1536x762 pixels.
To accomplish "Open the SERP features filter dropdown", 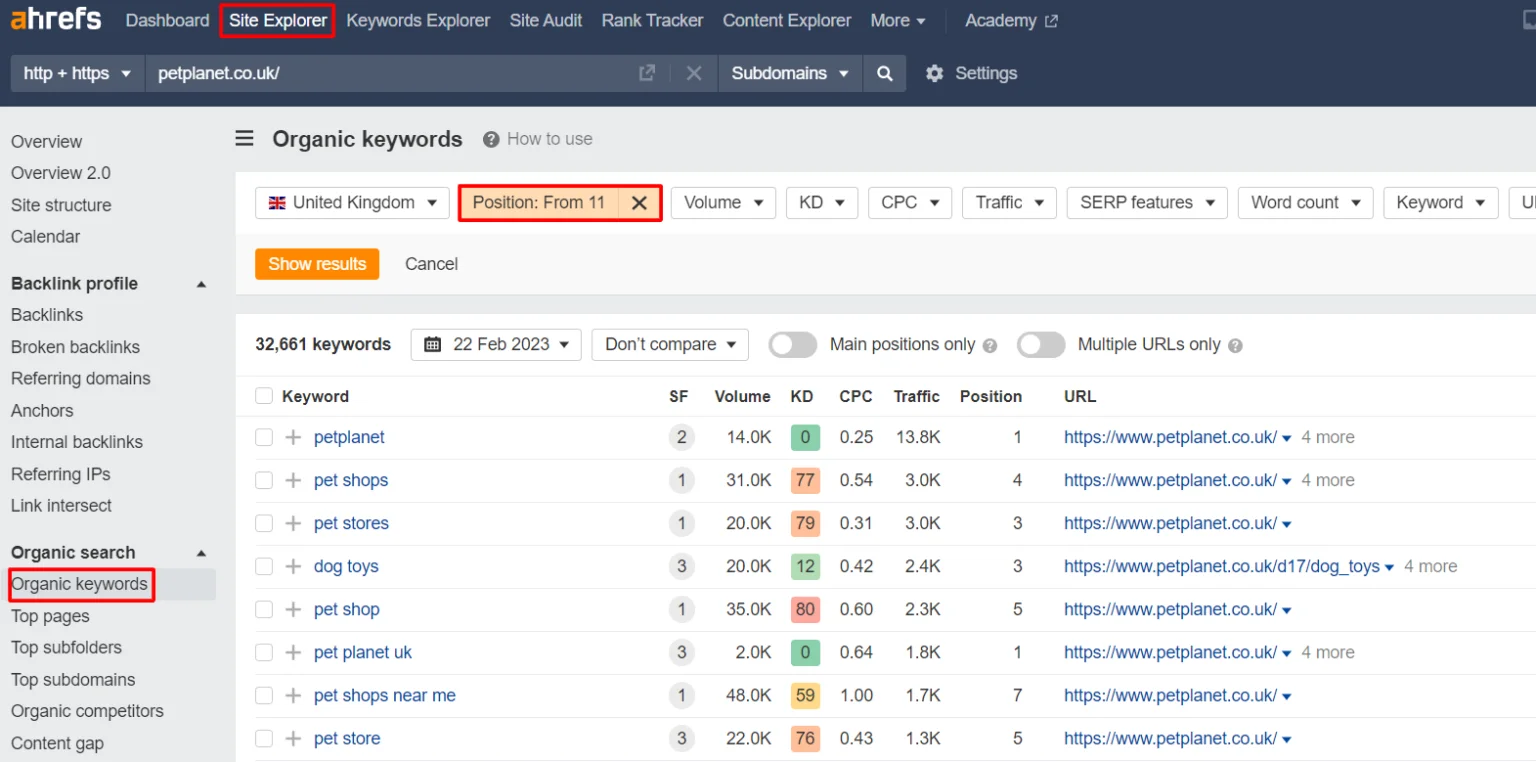I will pyautogui.click(x=1147, y=202).
